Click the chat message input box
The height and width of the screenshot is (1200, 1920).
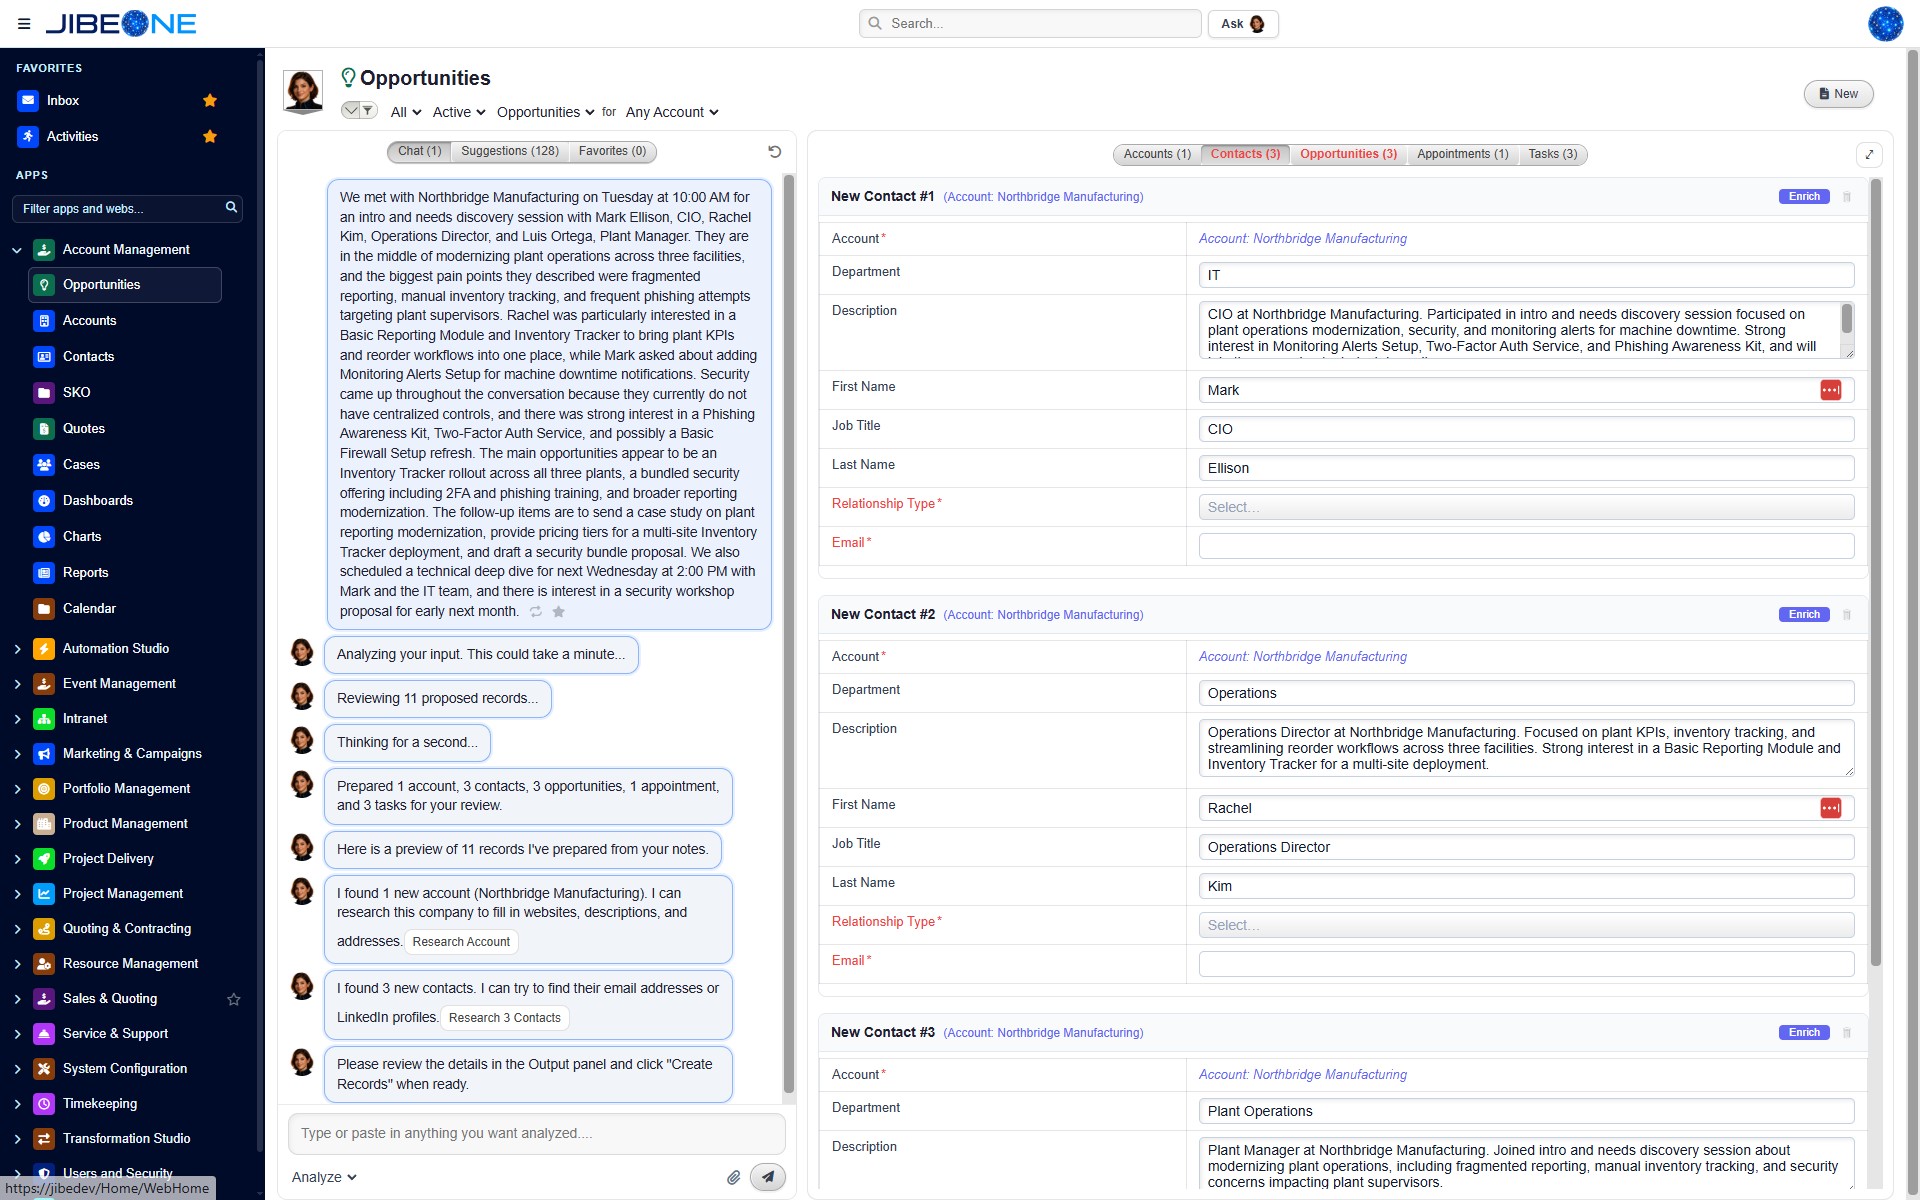click(x=537, y=1134)
